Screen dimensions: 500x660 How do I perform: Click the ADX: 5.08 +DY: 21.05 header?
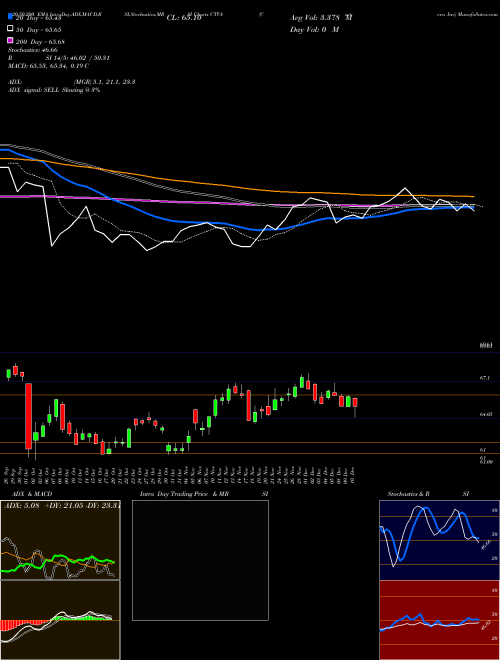[62, 506]
